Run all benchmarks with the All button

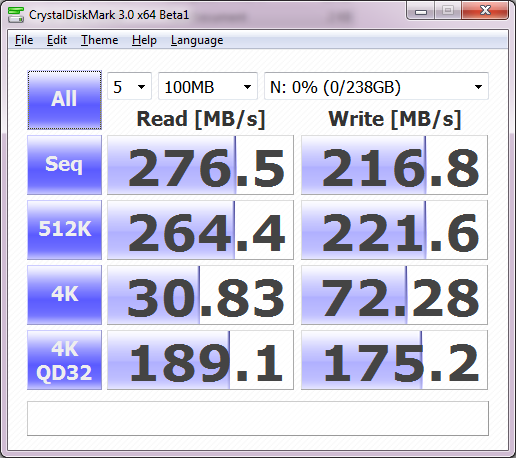pyautogui.click(x=64, y=100)
